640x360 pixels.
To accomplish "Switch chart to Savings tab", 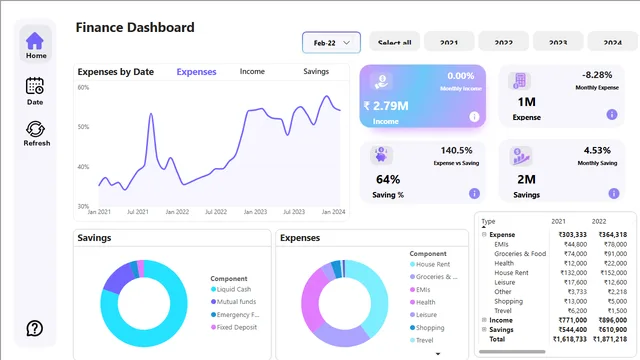I will coord(316,71).
